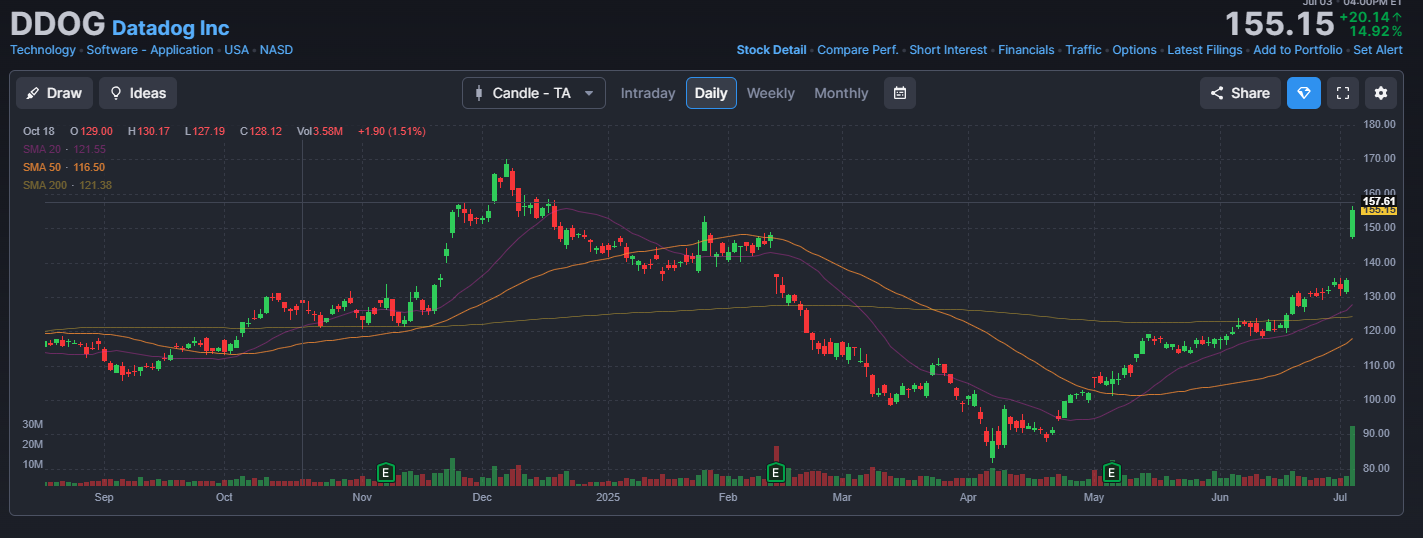Open the Ideas lightbulb button
This screenshot has height=538, width=1423.
(x=138, y=93)
